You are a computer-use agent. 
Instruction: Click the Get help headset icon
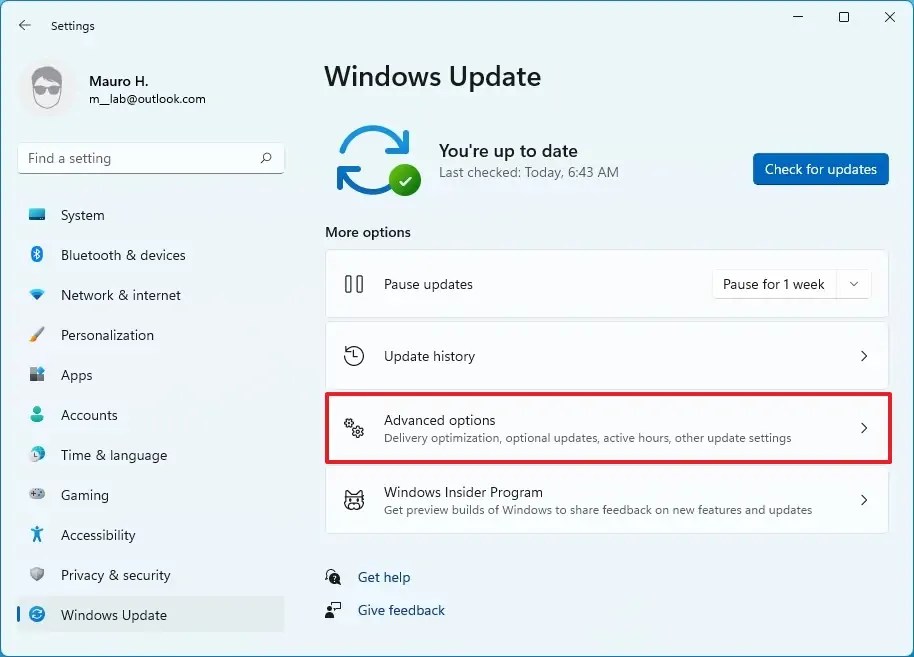[x=333, y=577]
